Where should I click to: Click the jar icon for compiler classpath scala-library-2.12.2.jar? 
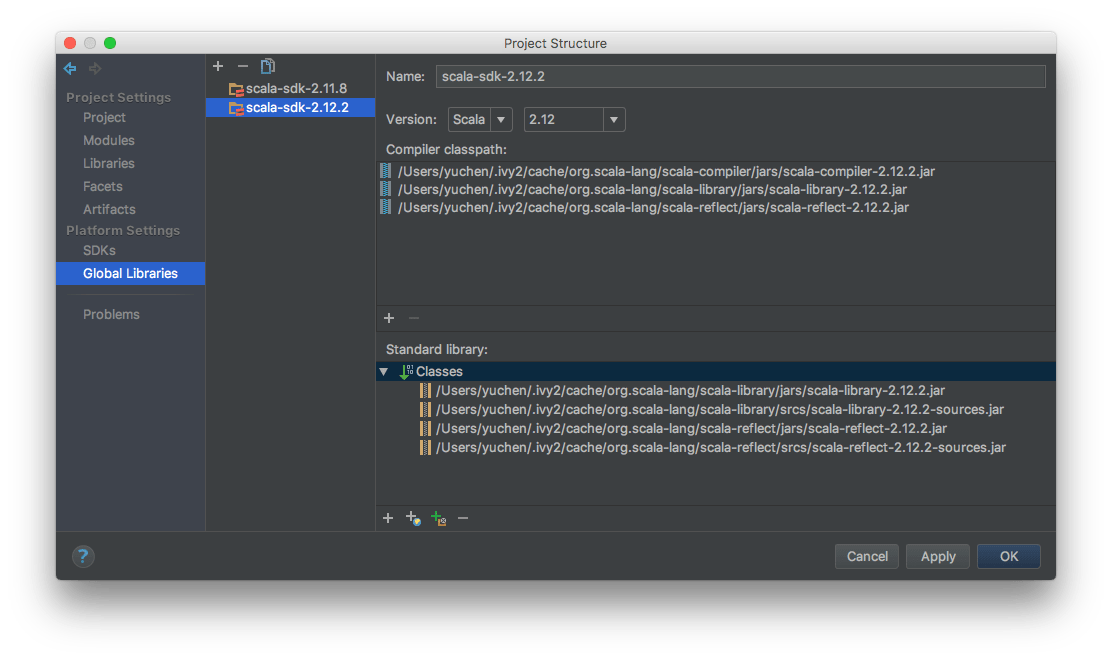pos(385,189)
